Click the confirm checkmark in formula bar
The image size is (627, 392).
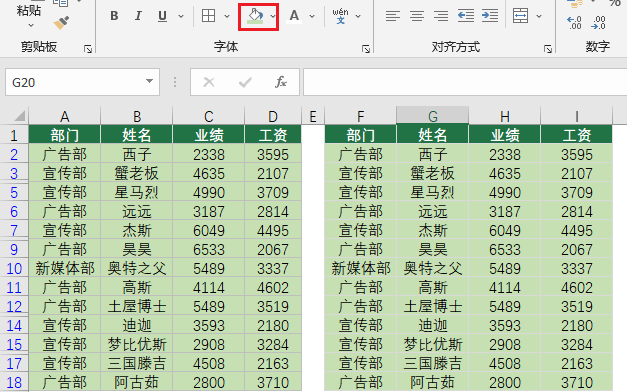[245, 82]
